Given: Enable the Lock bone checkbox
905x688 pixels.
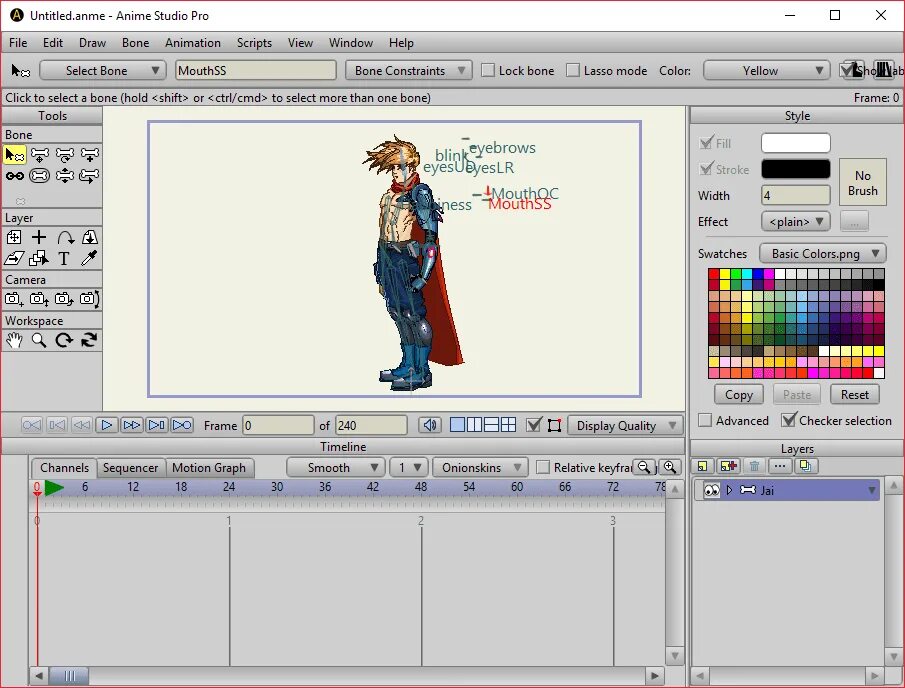Looking at the screenshot, I should pos(488,71).
